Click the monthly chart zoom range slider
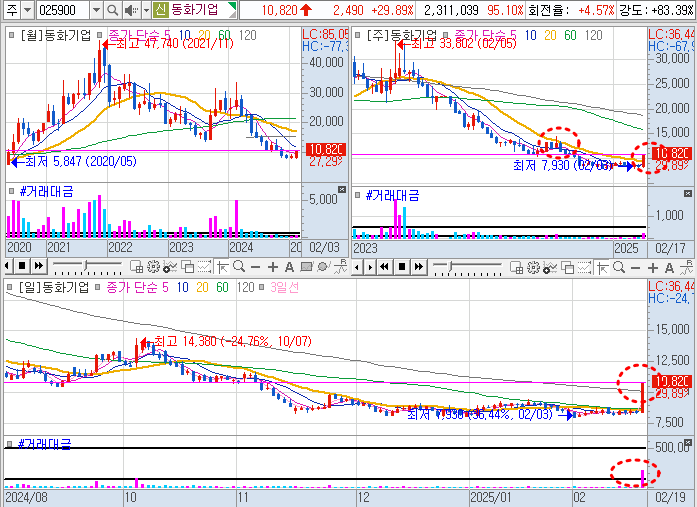The width and height of the screenshot is (697, 507). (87, 266)
